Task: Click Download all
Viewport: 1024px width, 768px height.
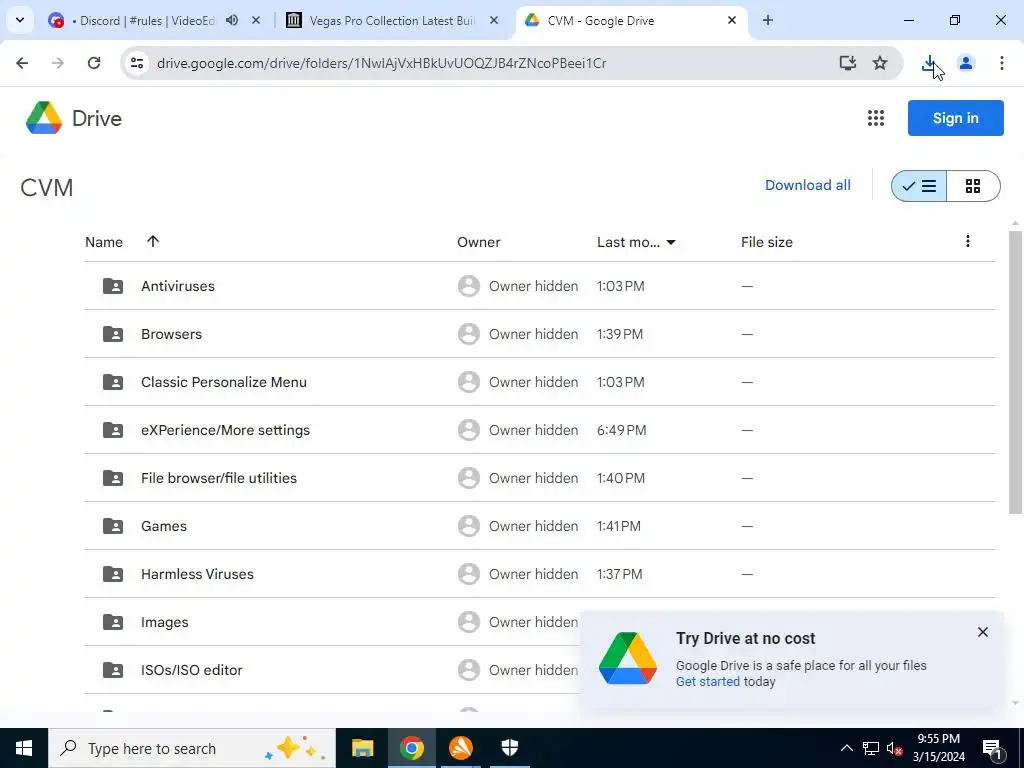Action: 808,185
